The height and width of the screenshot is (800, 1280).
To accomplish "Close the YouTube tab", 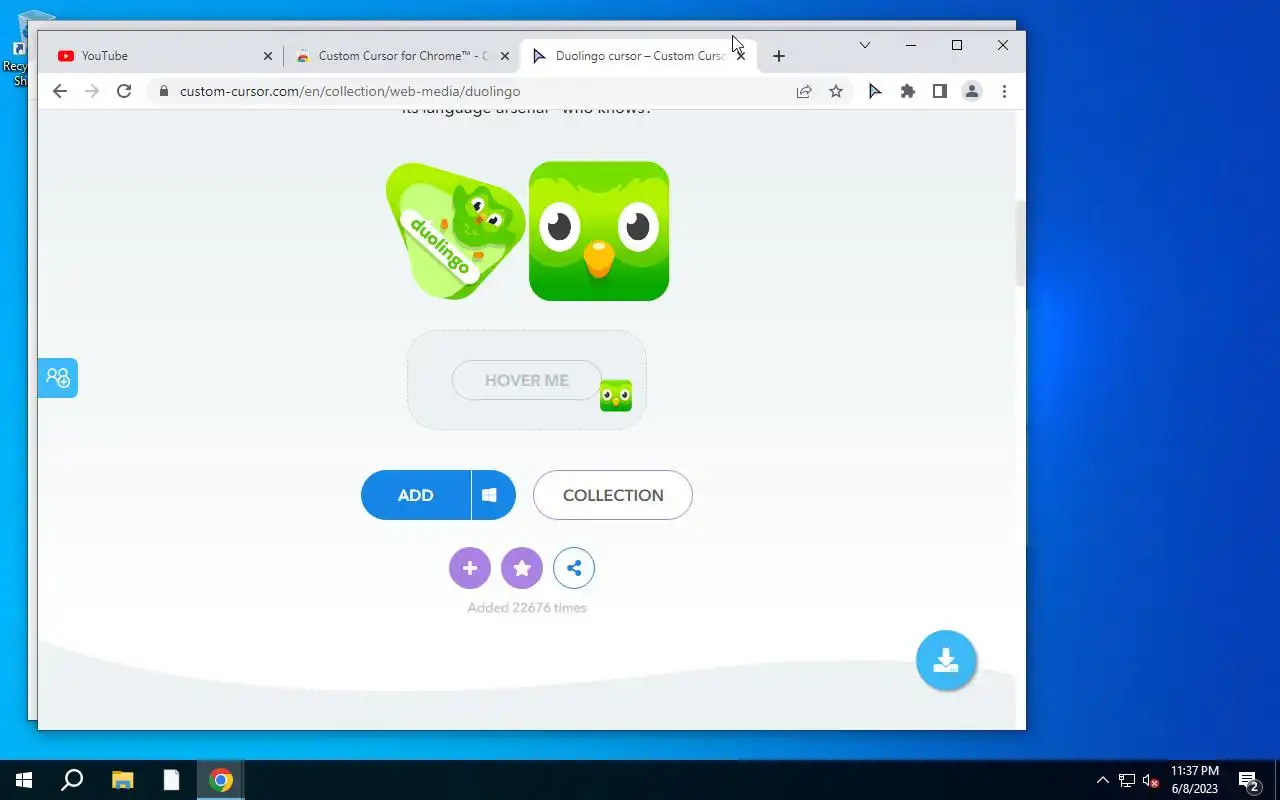I will (x=267, y=56).
